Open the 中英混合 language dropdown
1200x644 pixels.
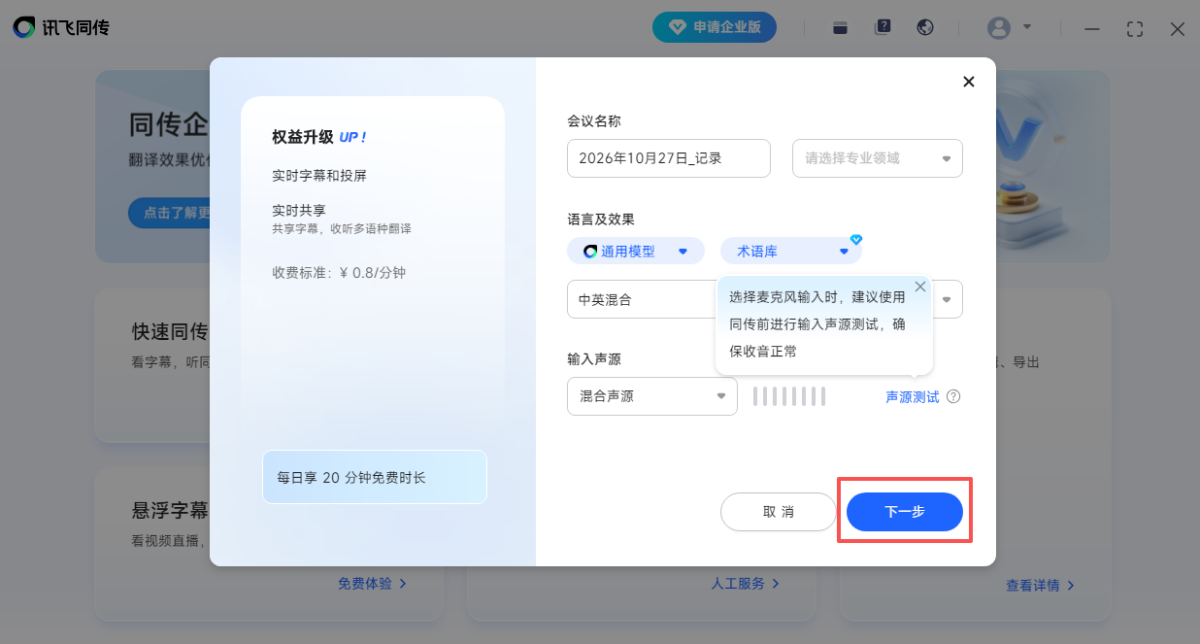[x=642, y=299]
